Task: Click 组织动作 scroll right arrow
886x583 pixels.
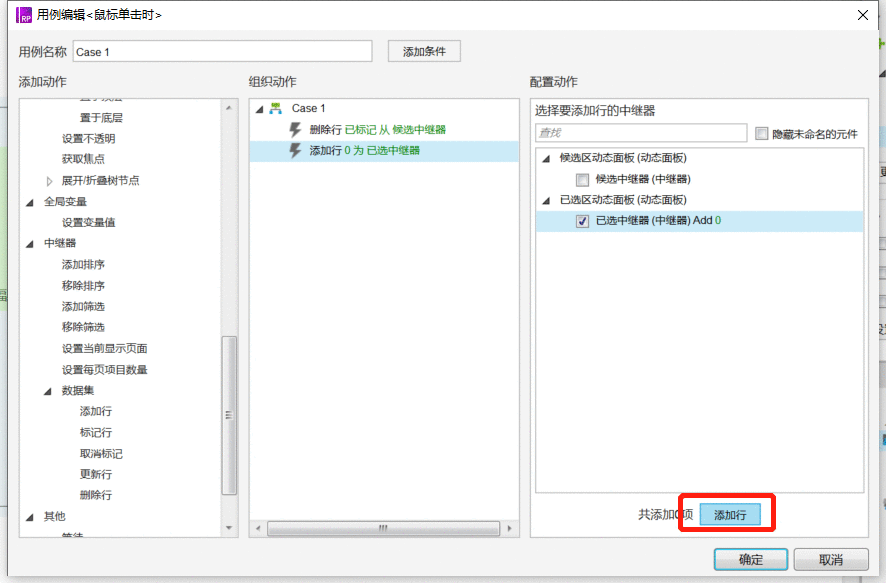Action: (510, 529)
